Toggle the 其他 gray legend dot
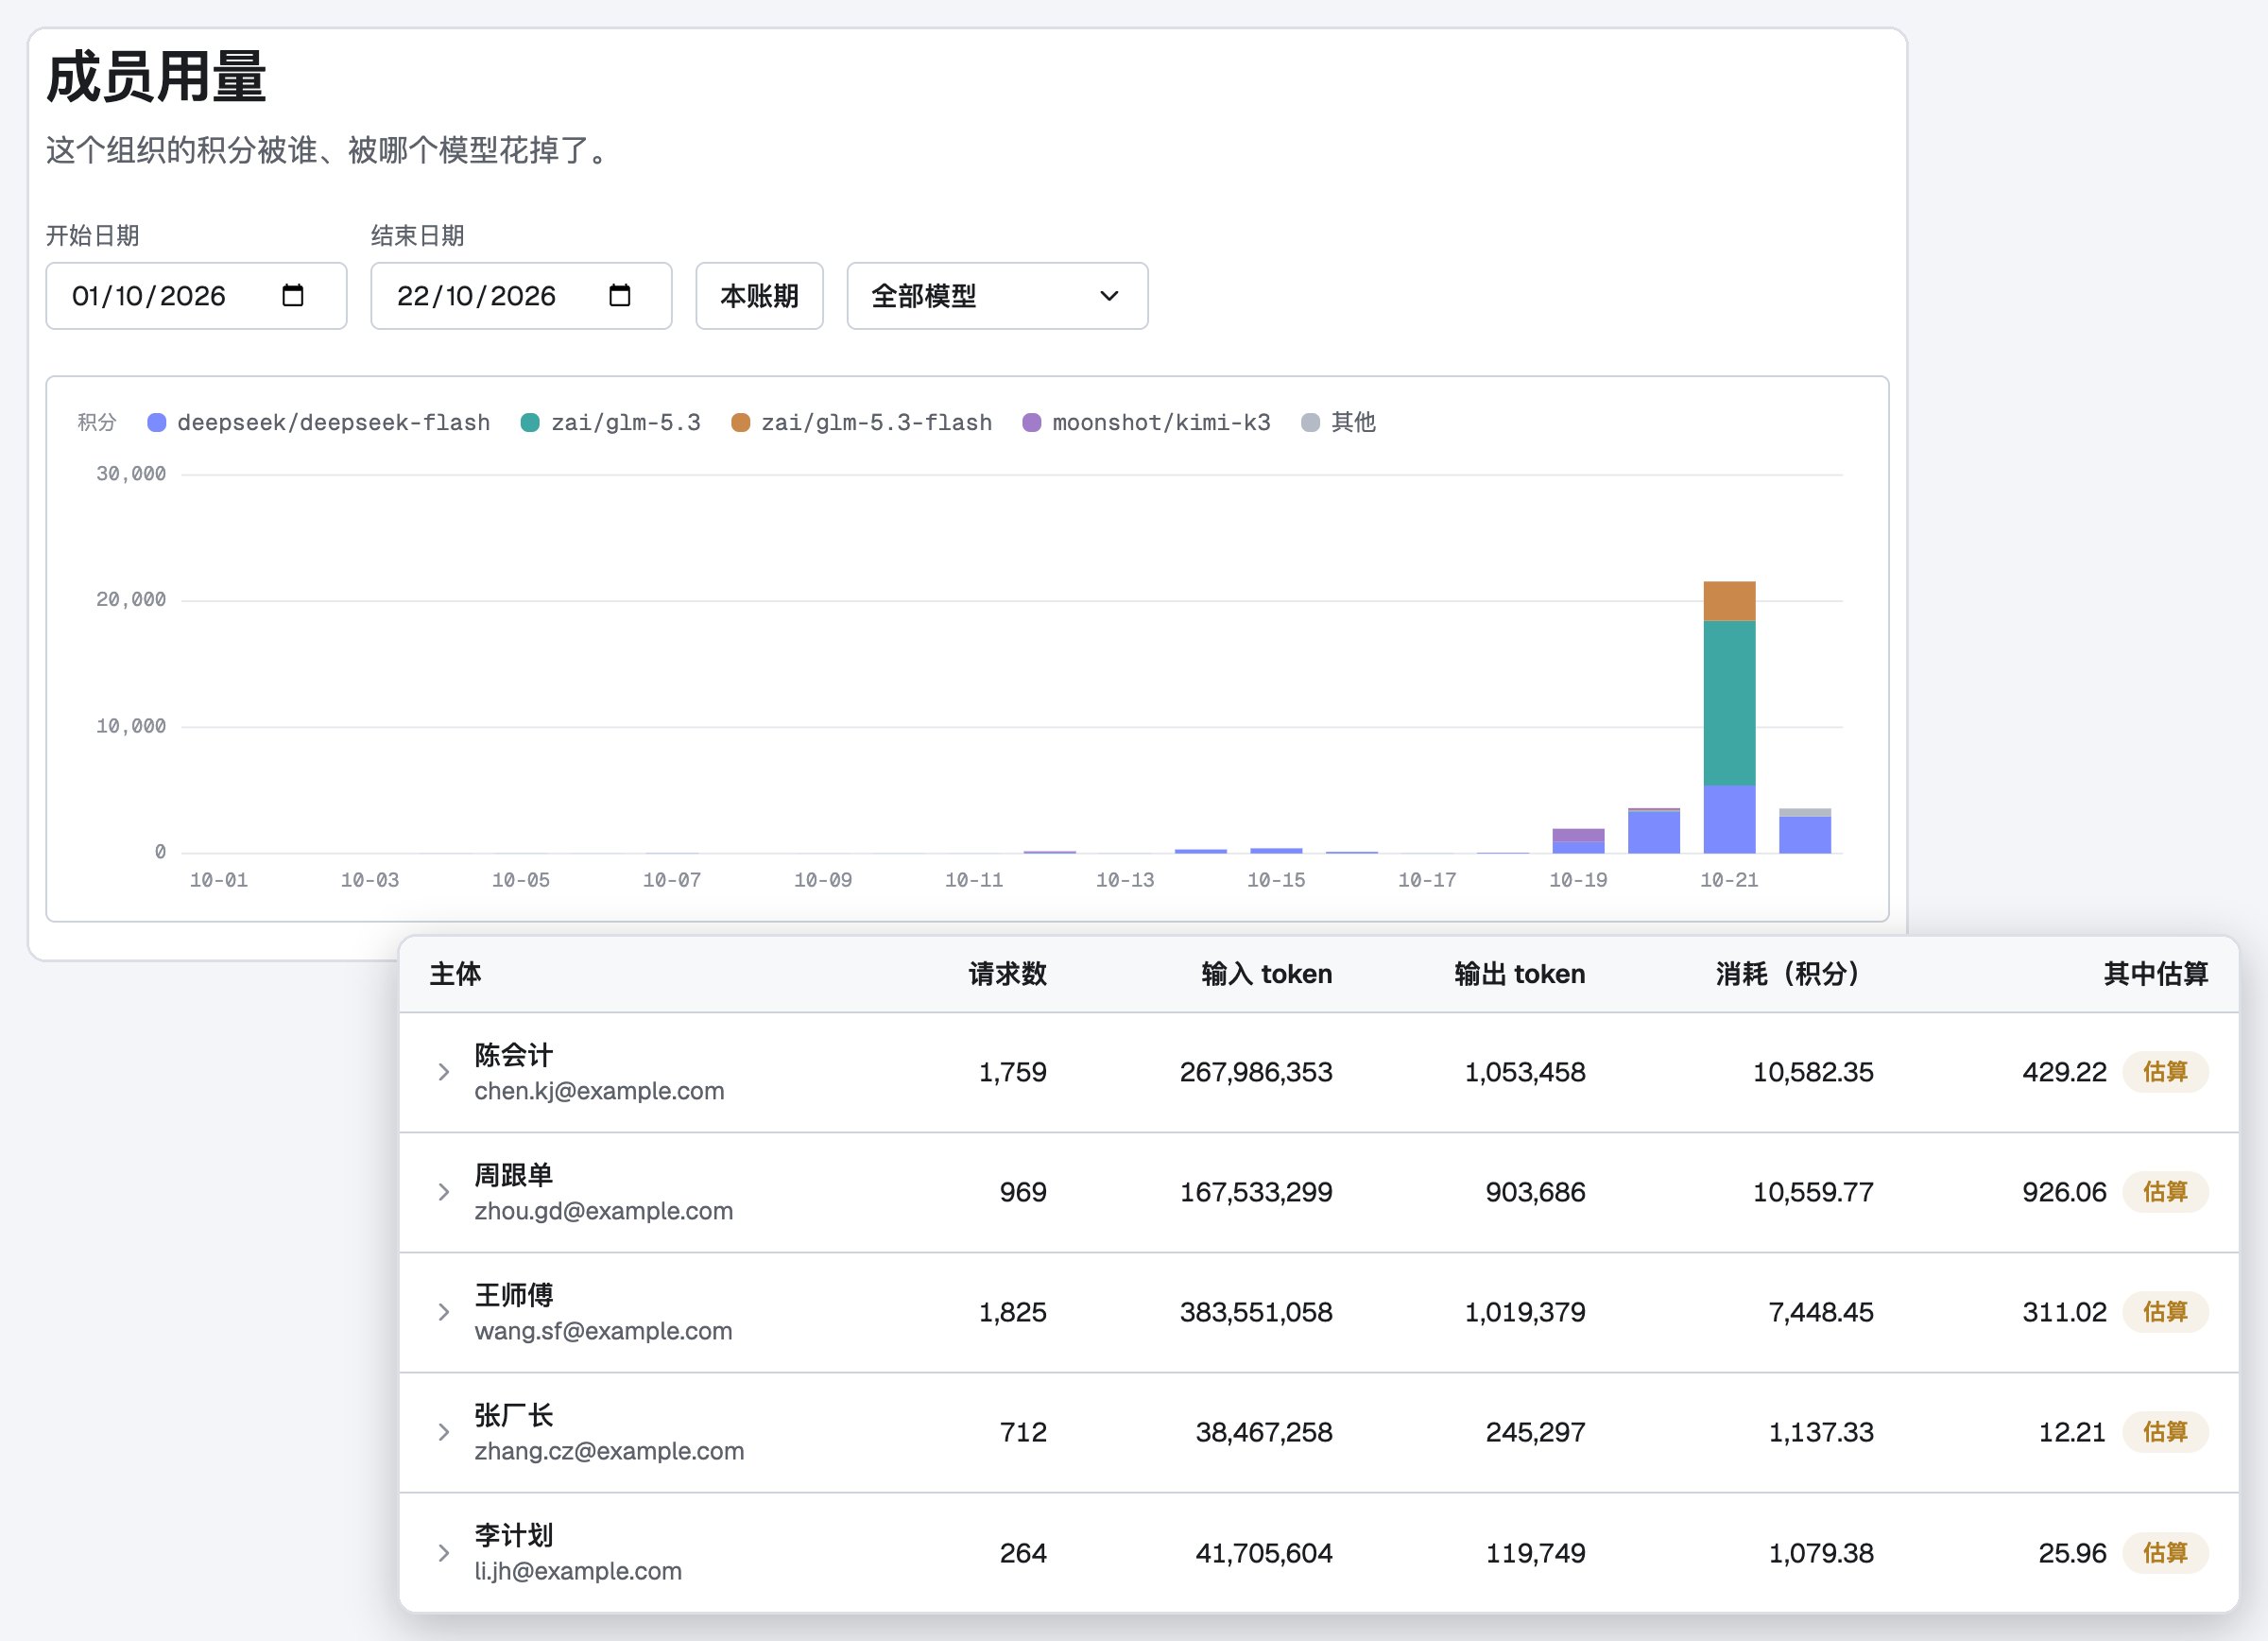2268x1641 pixels. click(1310, 423)
